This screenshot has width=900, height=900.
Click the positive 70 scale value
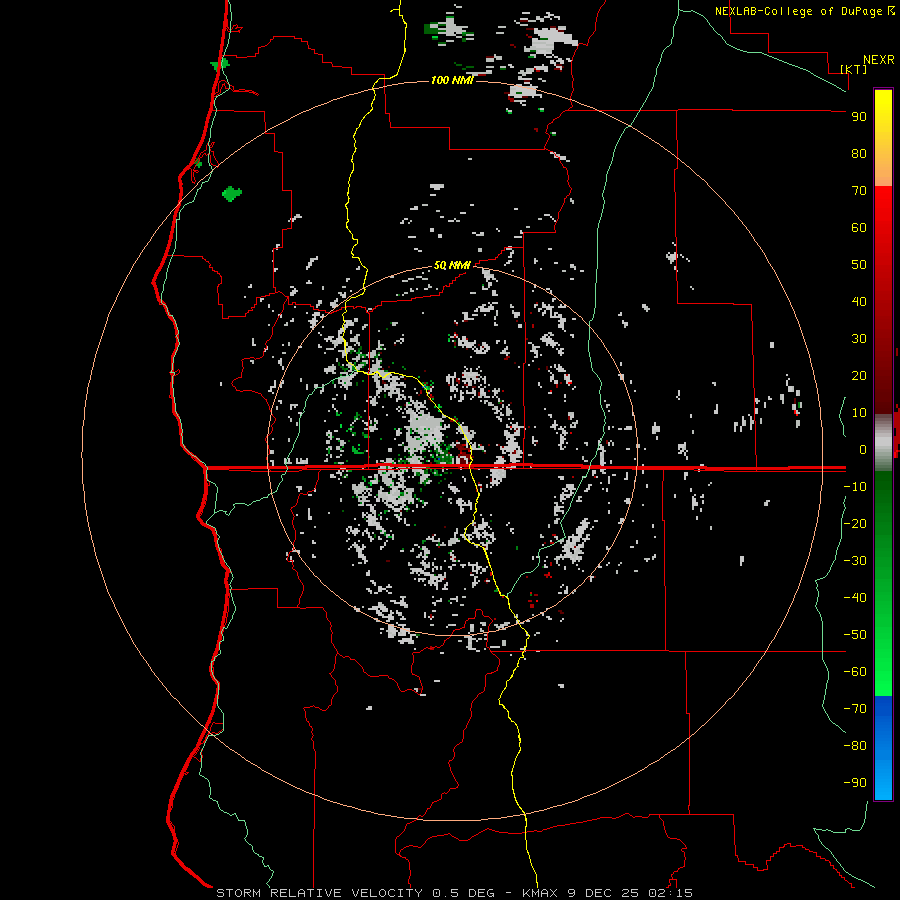pyautogui.click(x=859, y=191)
